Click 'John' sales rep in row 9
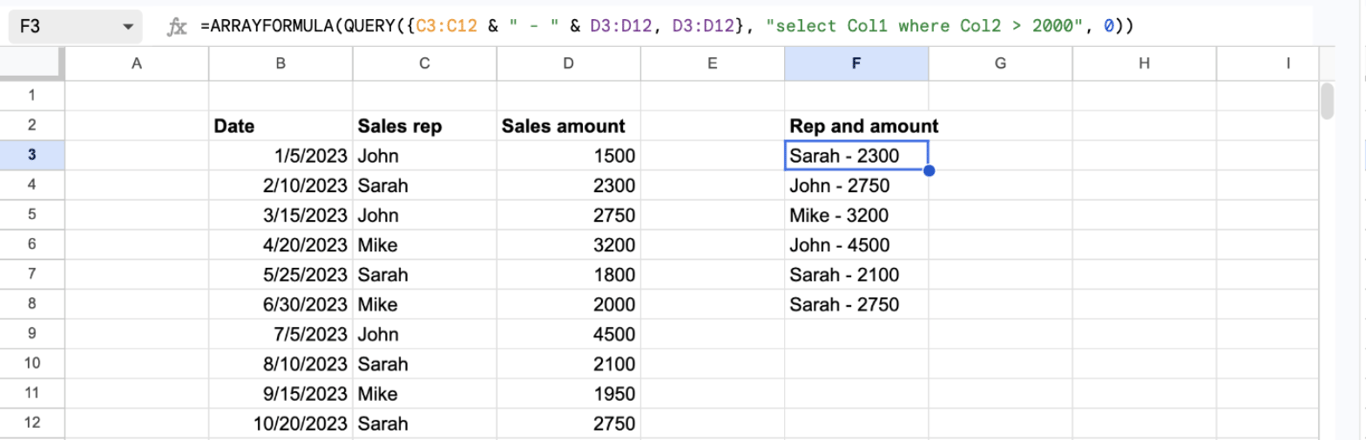 tap(425, 334)
